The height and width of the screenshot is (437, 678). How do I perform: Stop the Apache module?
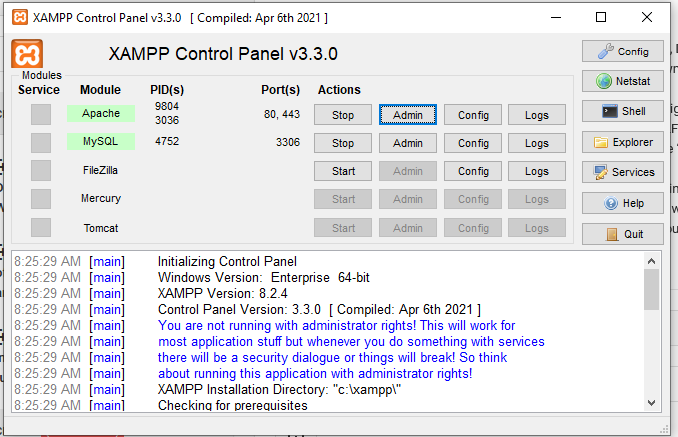343,115
